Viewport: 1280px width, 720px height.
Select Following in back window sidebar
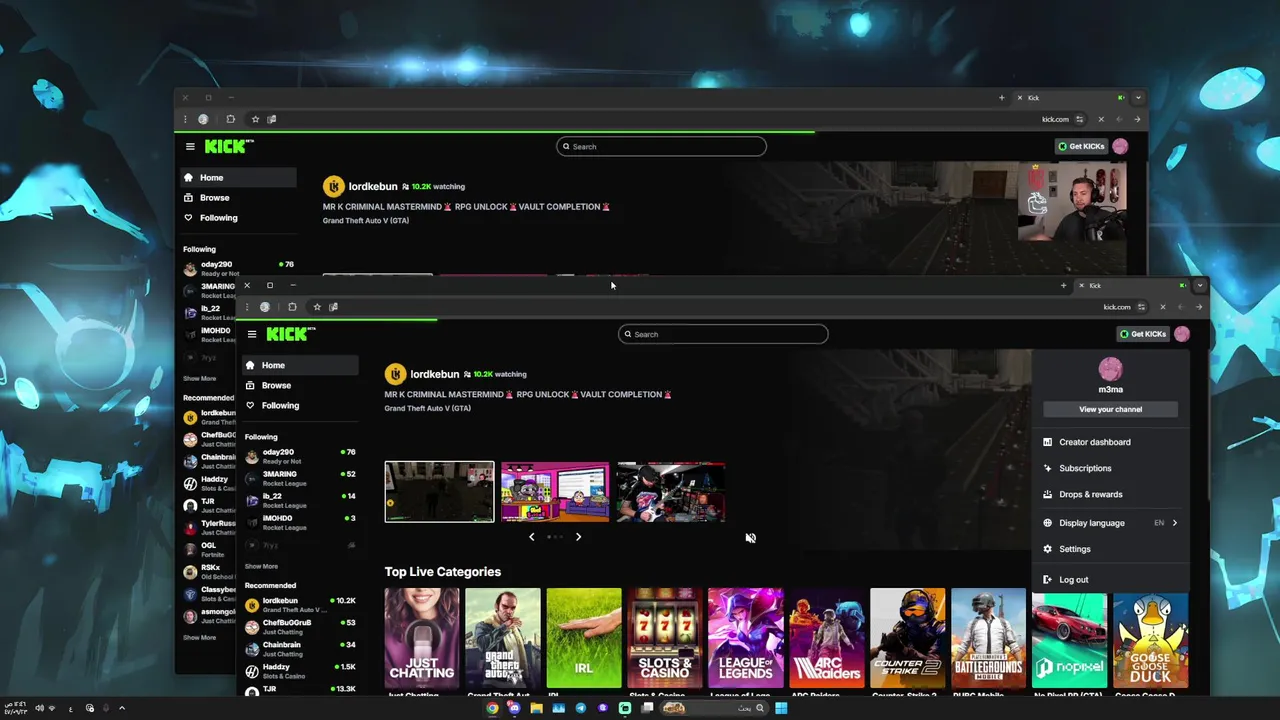click(237, 217)
